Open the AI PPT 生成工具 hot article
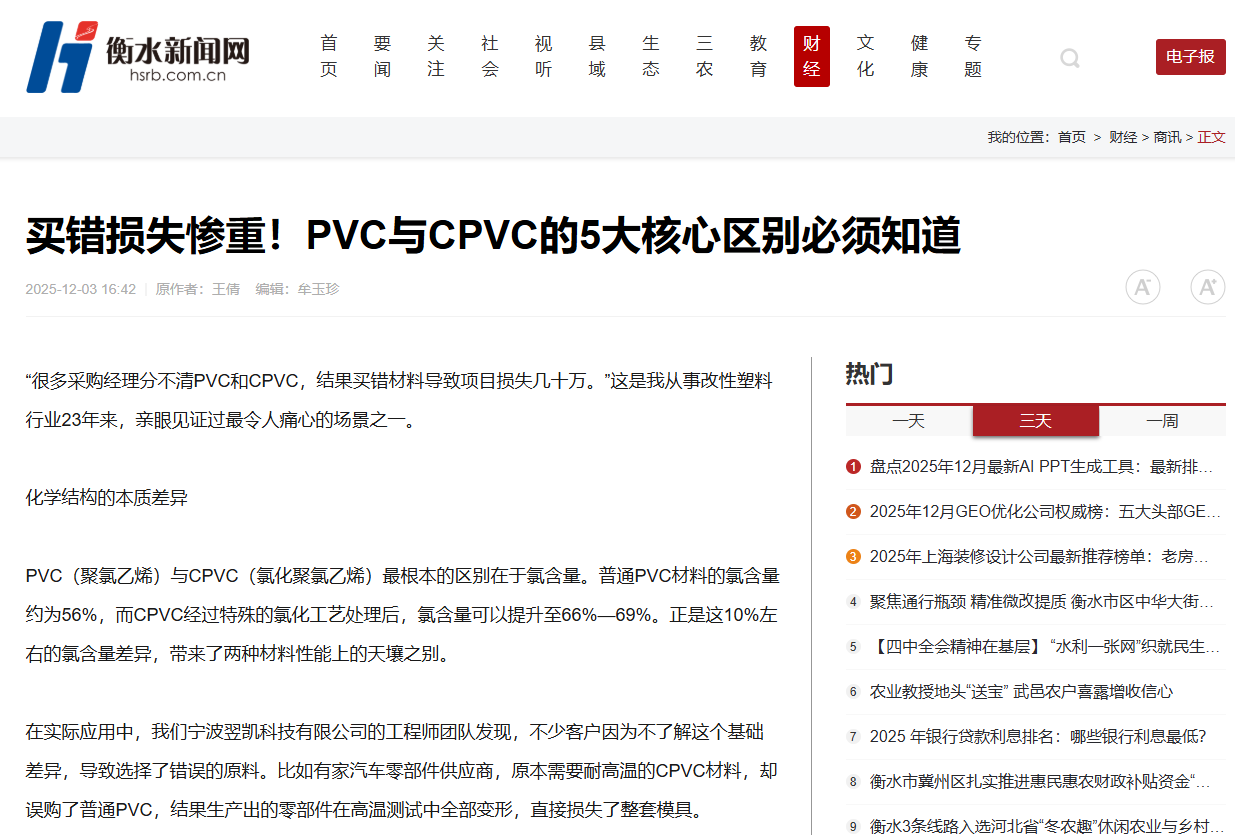The height and width of the screenshot is (835, 1235). coord(1040,466)
